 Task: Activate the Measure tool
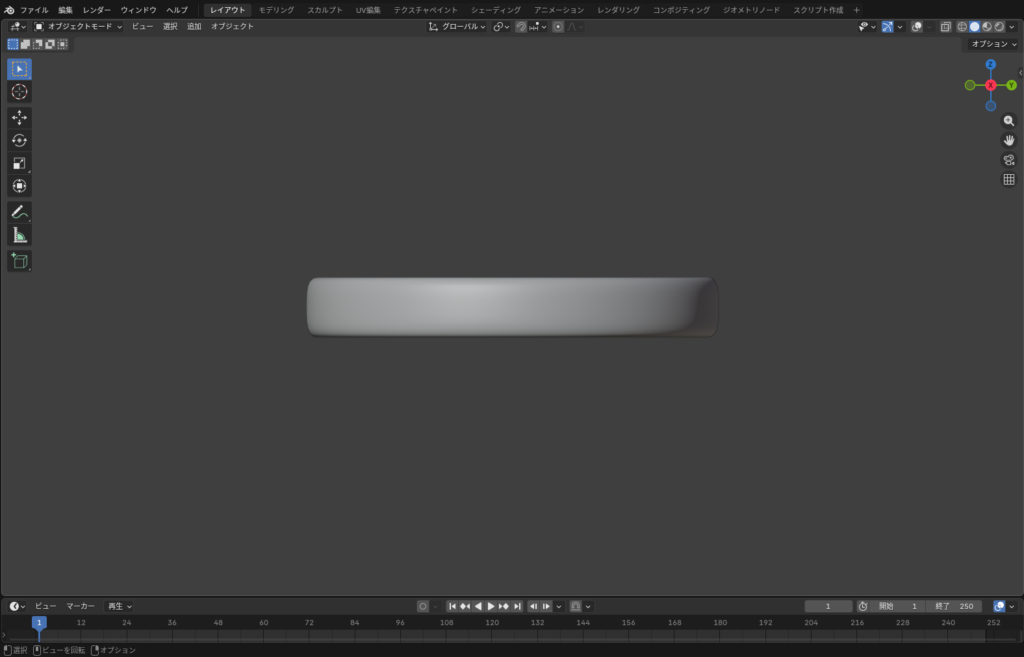pos(19,235)
